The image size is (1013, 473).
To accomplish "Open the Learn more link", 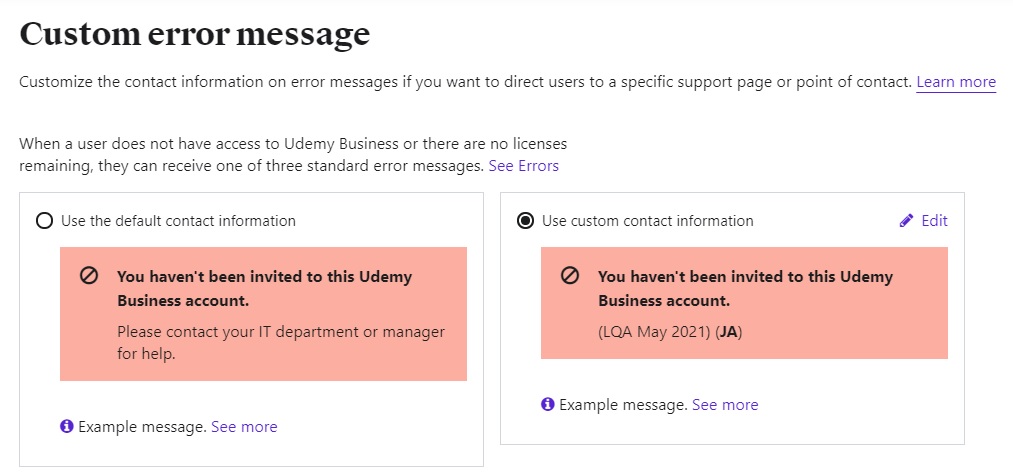I will click(956, 82).
